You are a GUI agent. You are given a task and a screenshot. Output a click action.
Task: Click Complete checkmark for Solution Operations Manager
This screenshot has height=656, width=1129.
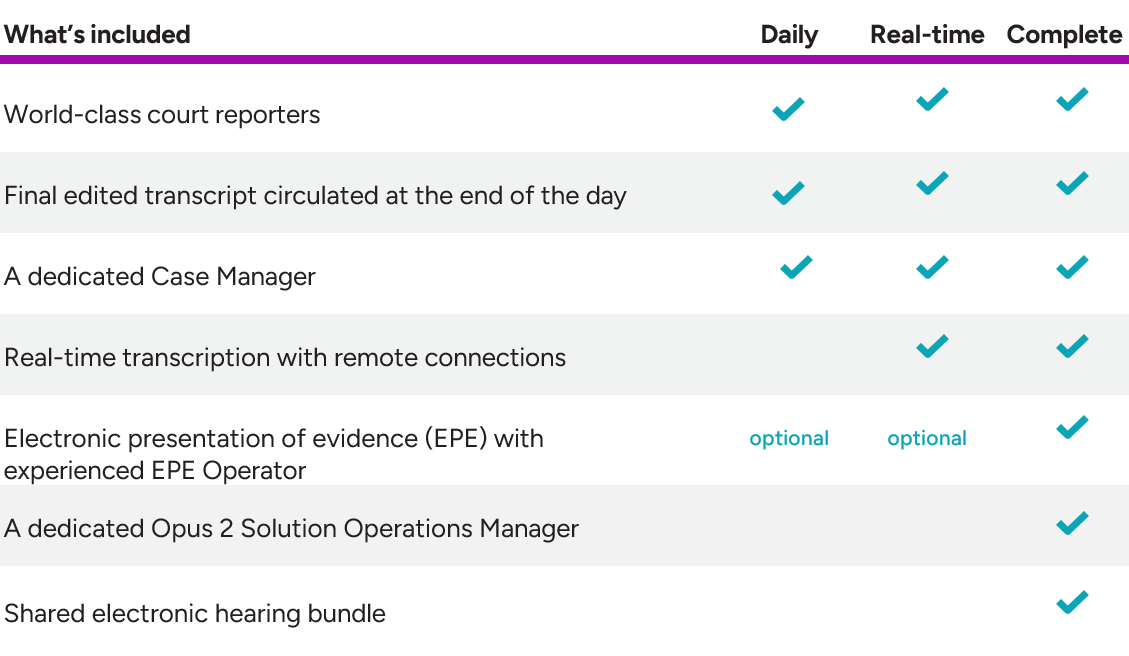click(x=1072, y=523)
